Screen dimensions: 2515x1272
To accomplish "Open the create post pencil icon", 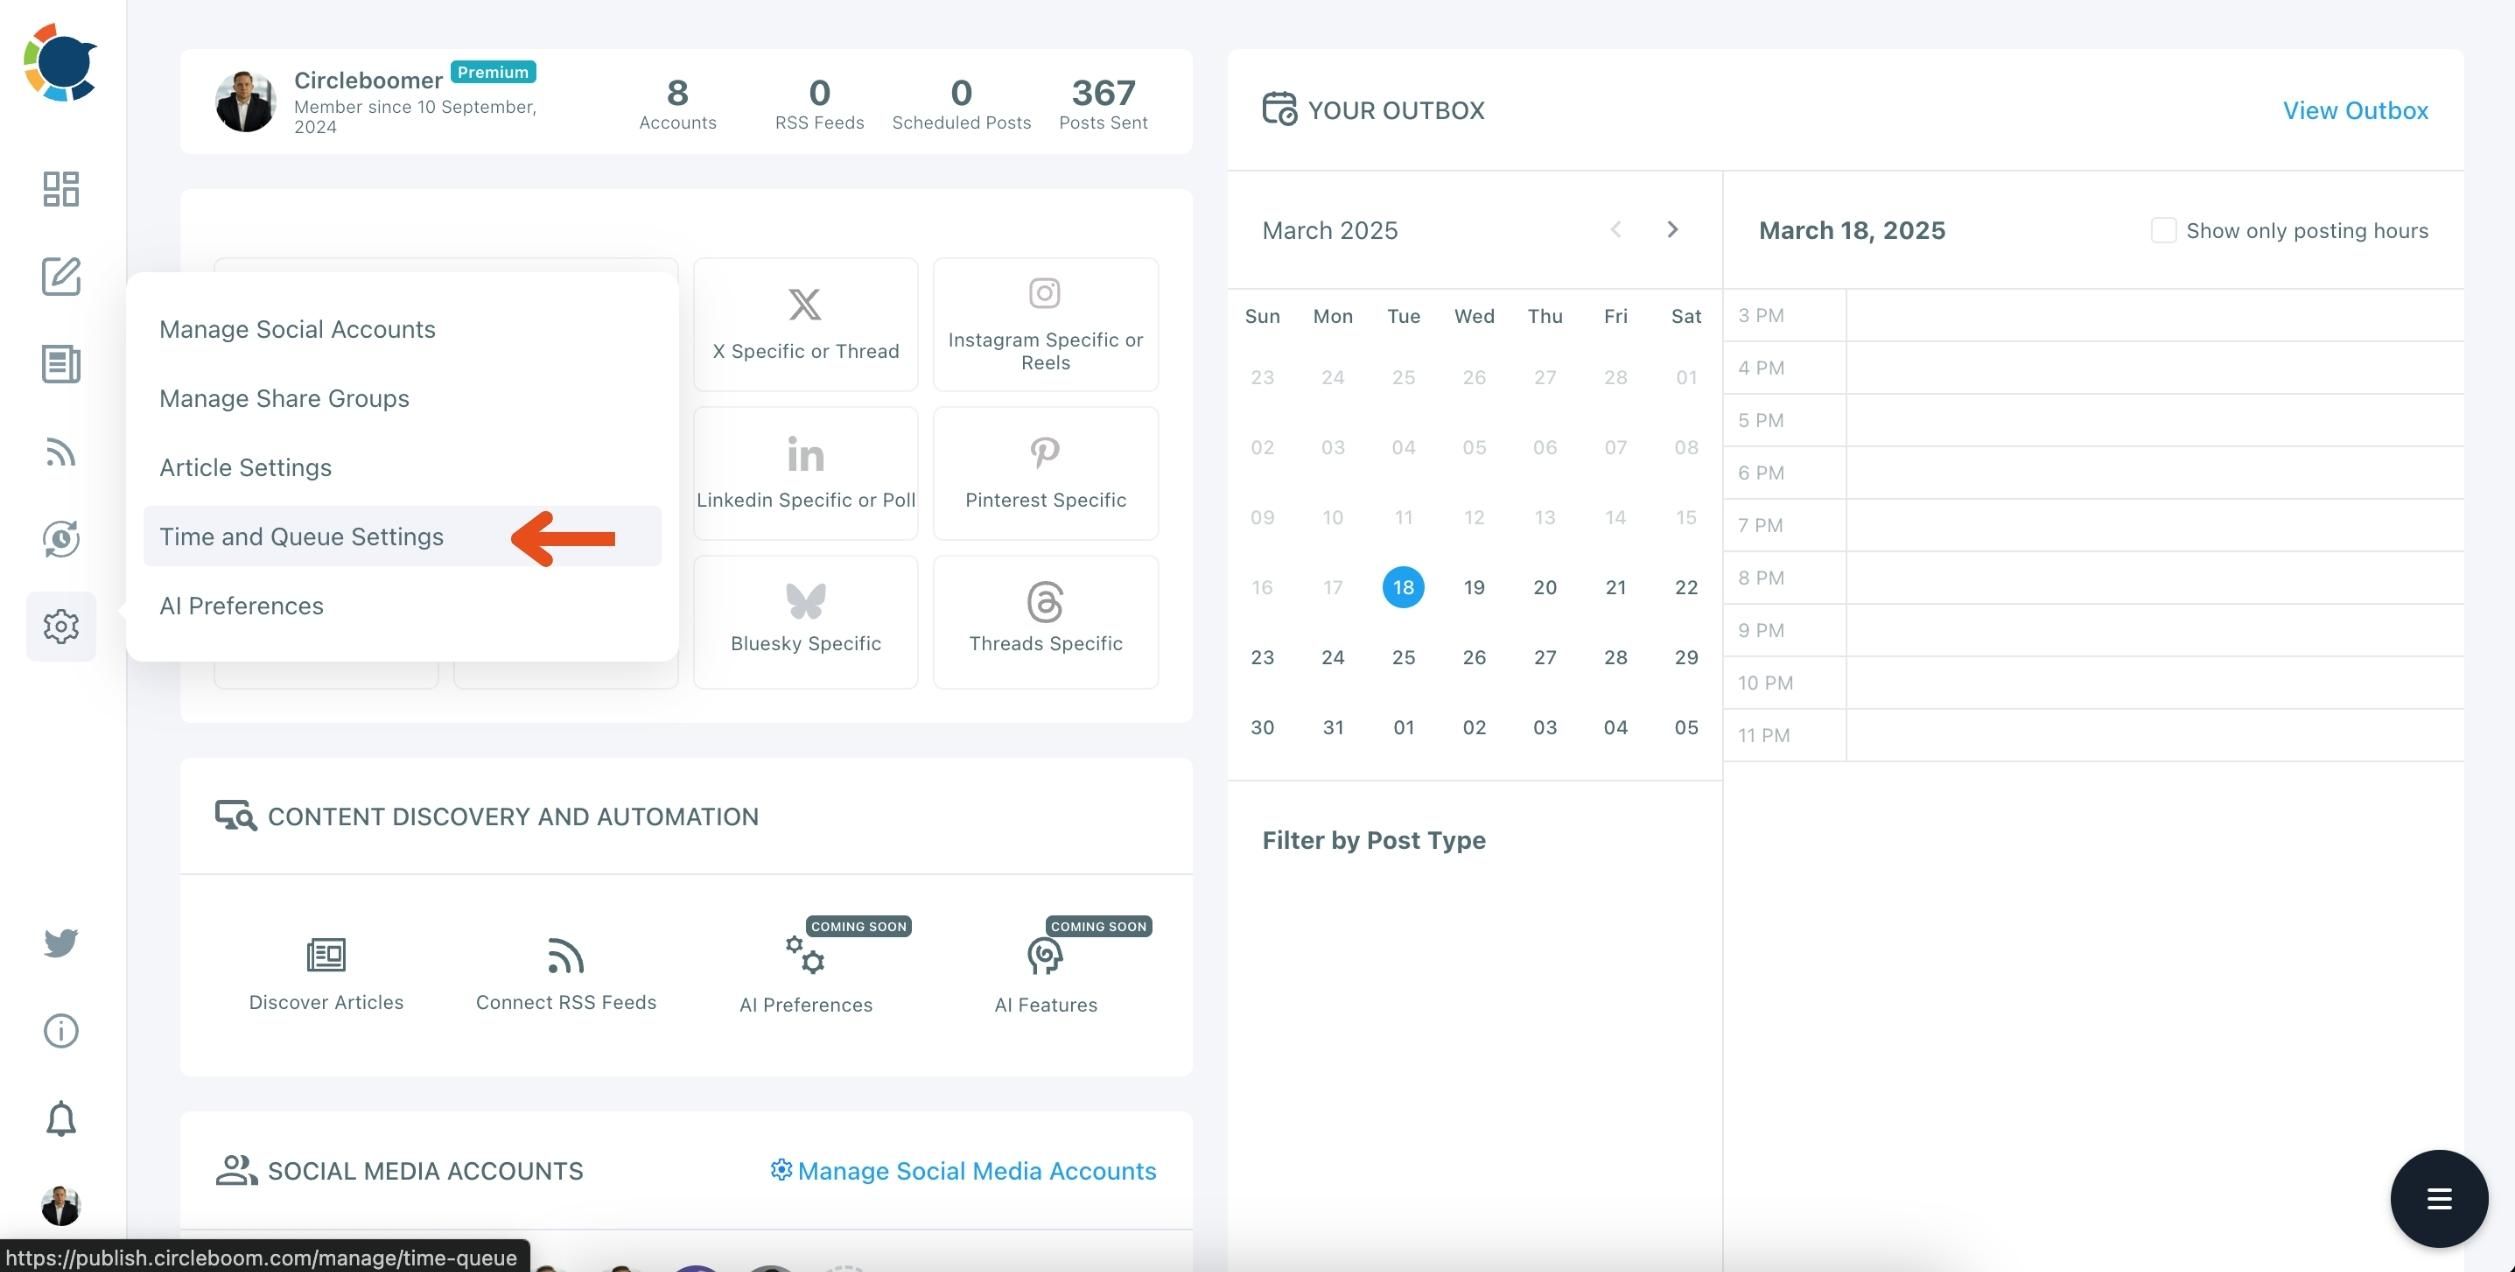I will click(x=61, y=276).
